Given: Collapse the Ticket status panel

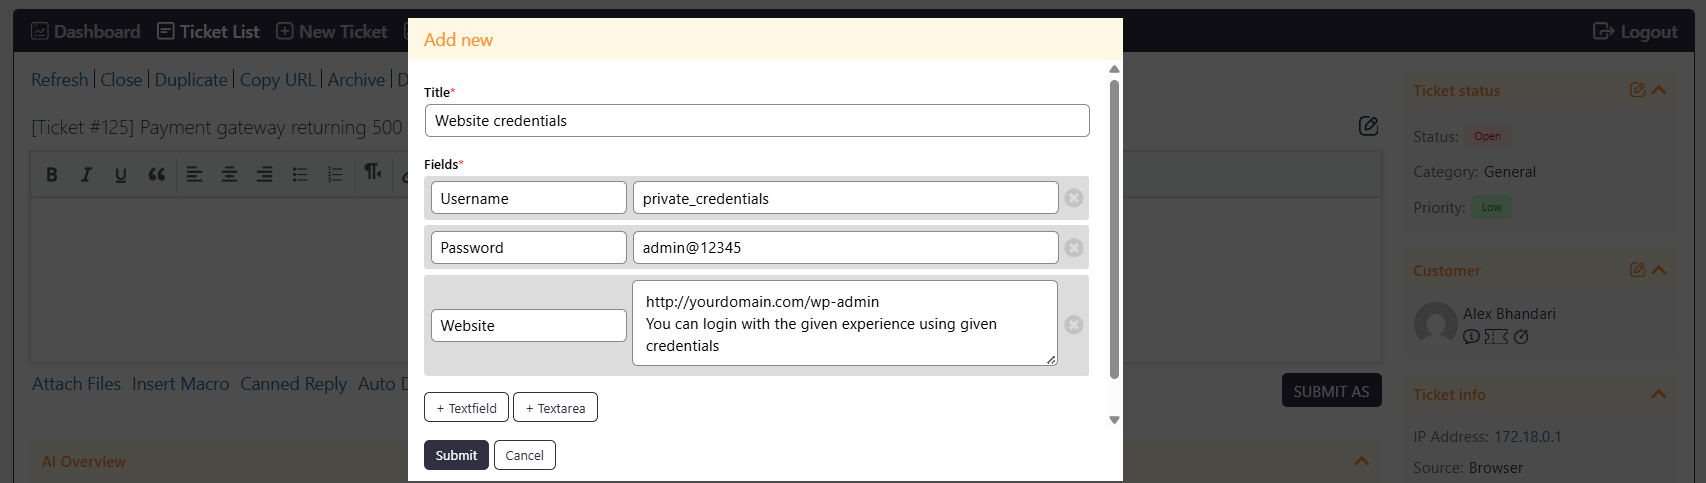Looking at the screenshot, I should tap(1660, 90).
